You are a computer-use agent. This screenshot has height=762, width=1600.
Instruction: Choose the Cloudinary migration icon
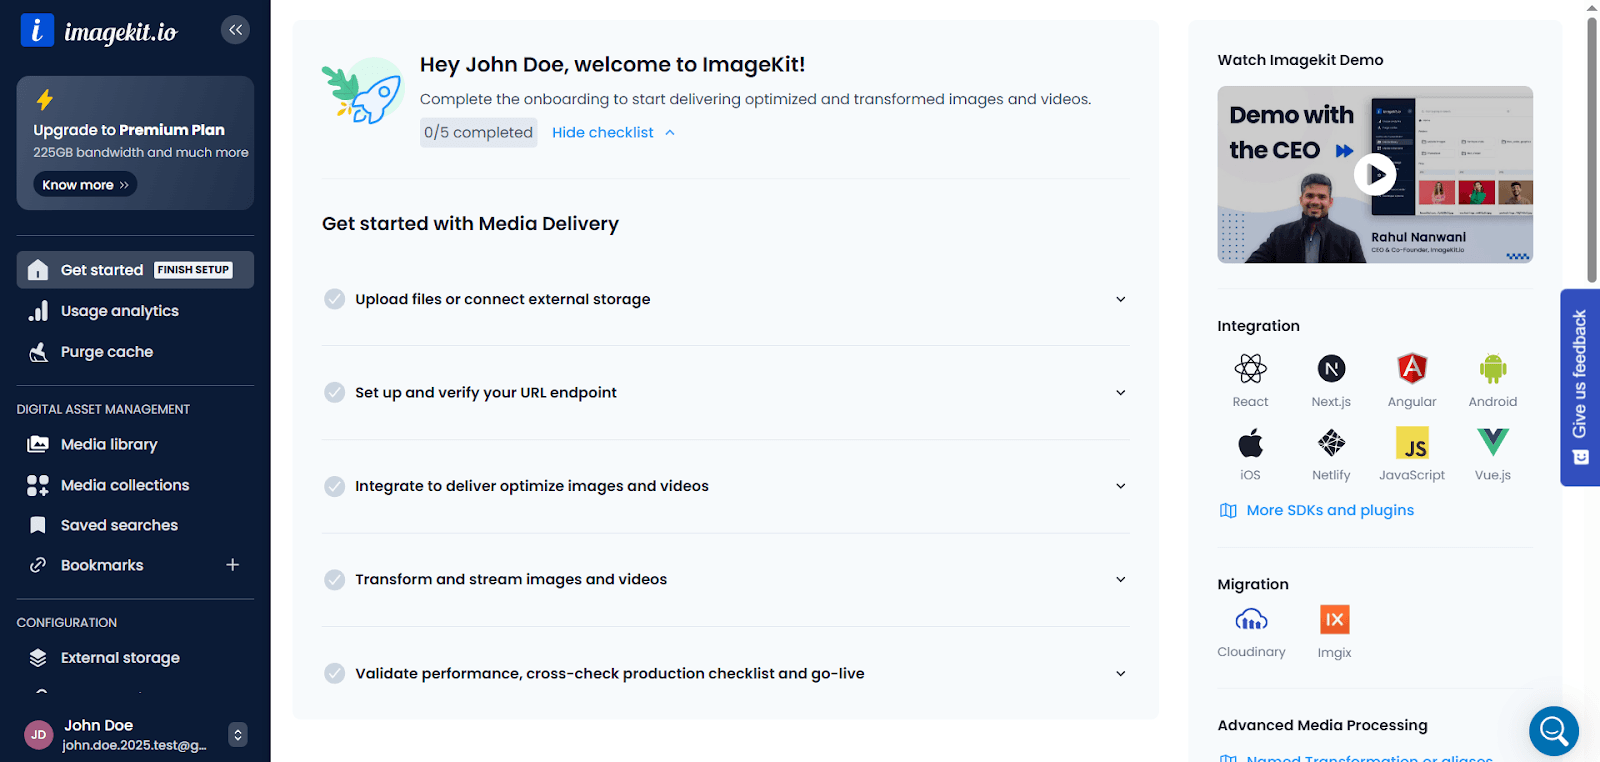[x=1251, y=620]
